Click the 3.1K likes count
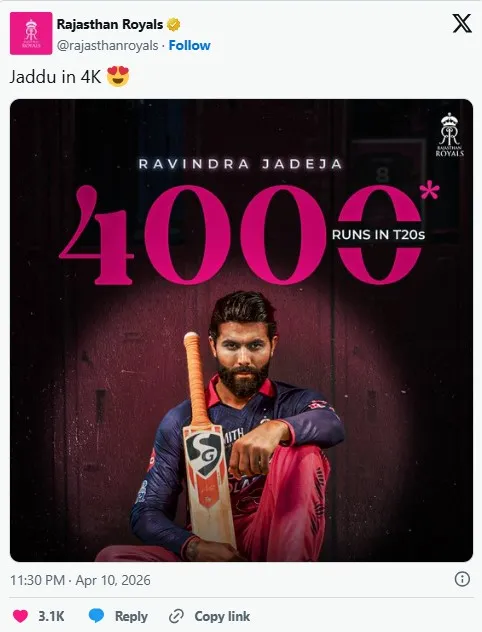 51,616
